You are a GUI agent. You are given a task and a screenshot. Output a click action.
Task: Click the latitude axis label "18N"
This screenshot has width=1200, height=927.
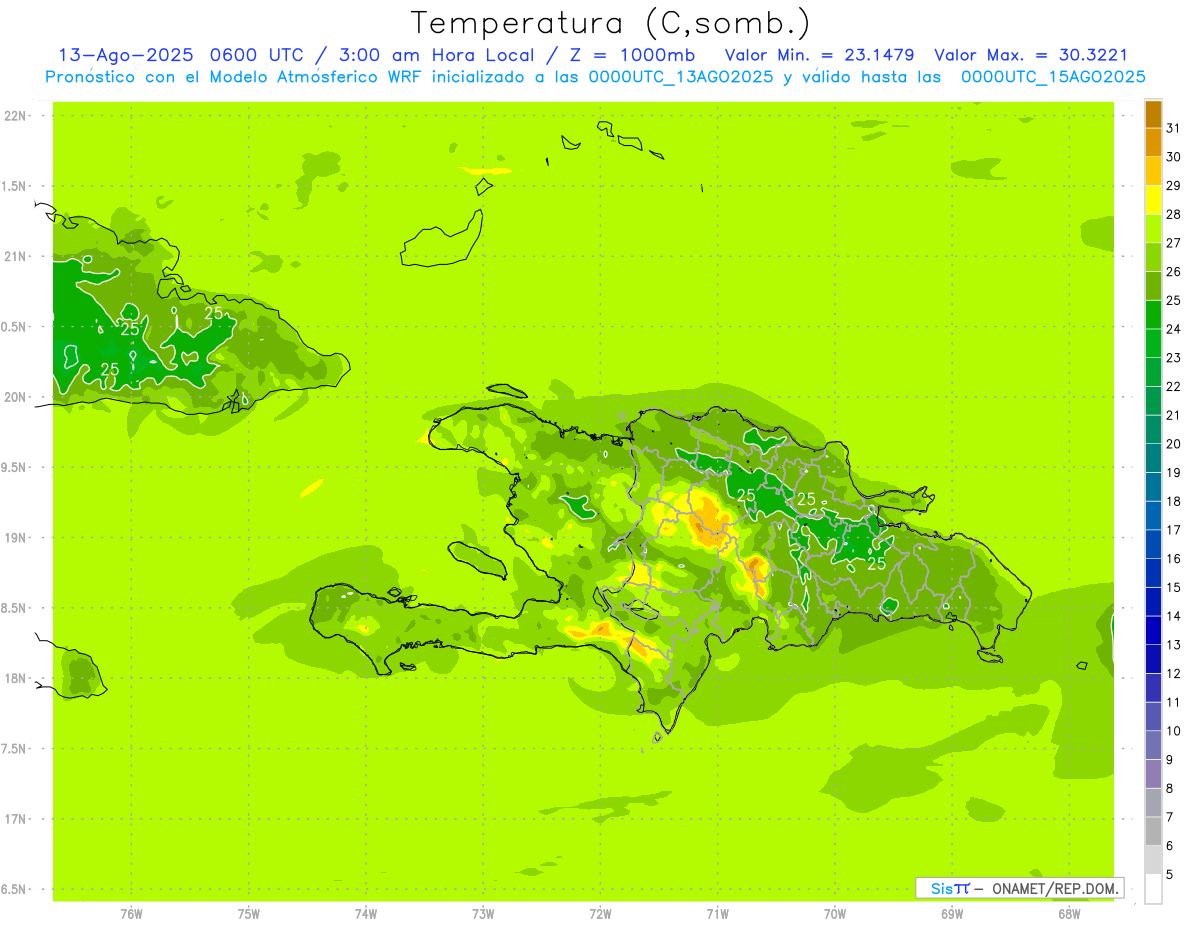[x=16, y=679]
